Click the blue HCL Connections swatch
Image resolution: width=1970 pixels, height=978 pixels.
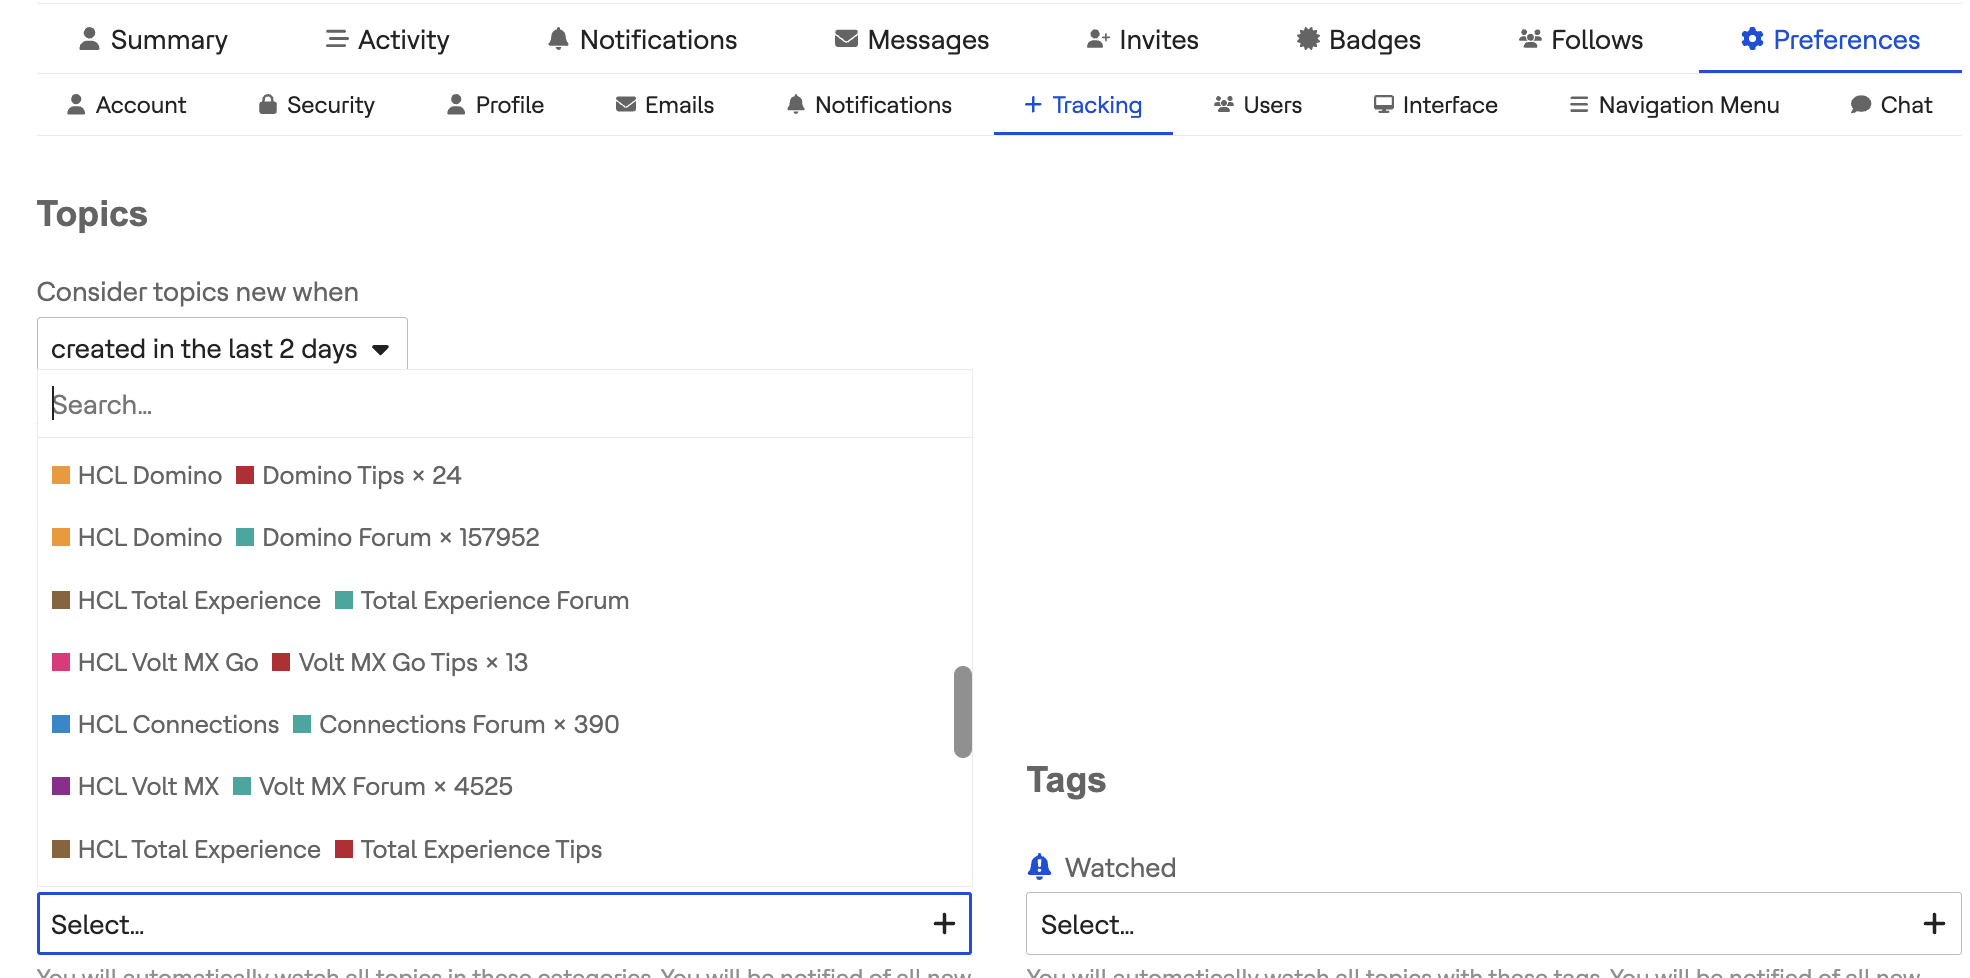(x=61, y=724)
